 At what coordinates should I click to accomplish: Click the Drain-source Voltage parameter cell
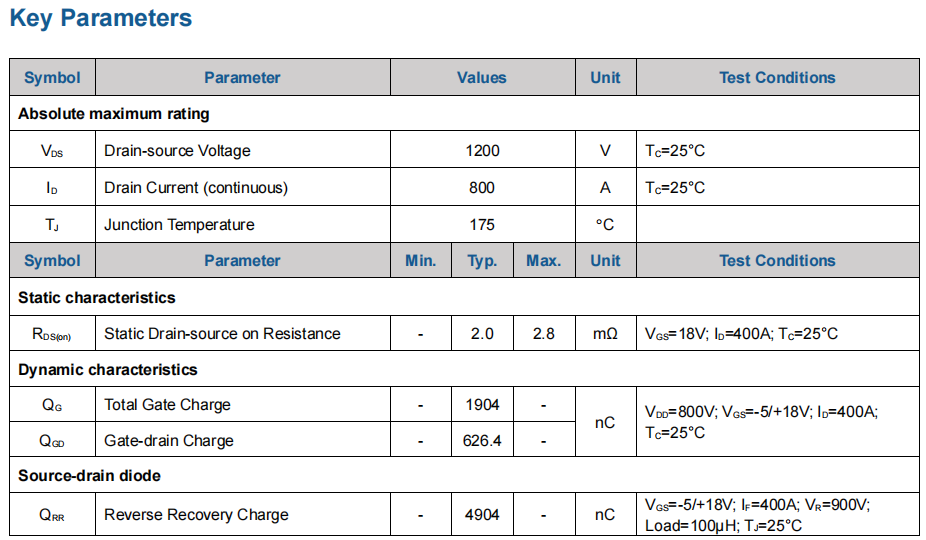pos(177,151)
